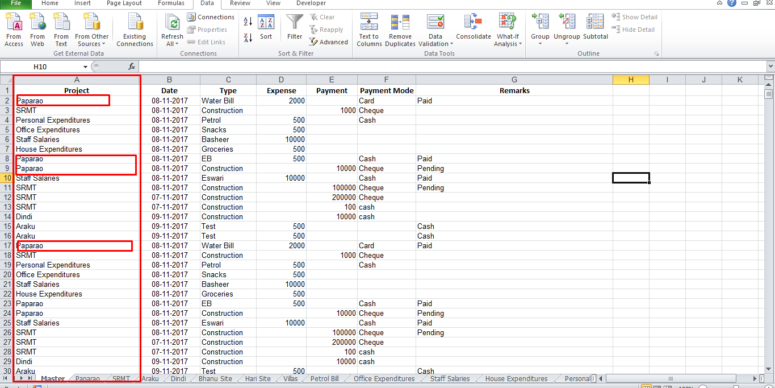Sort Z to A descending
Screen dimensions: 775x388
click(248, 37)
